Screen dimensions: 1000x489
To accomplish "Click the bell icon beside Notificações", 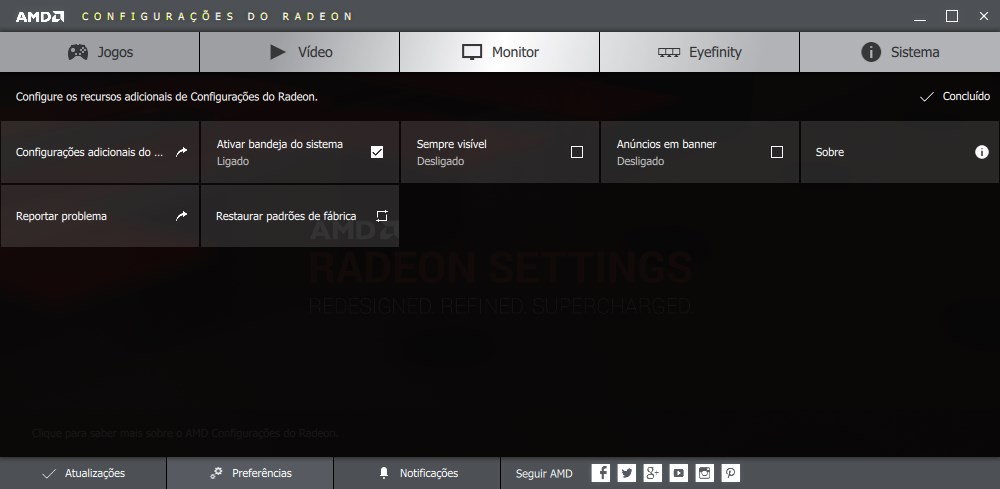I will 384,473.
